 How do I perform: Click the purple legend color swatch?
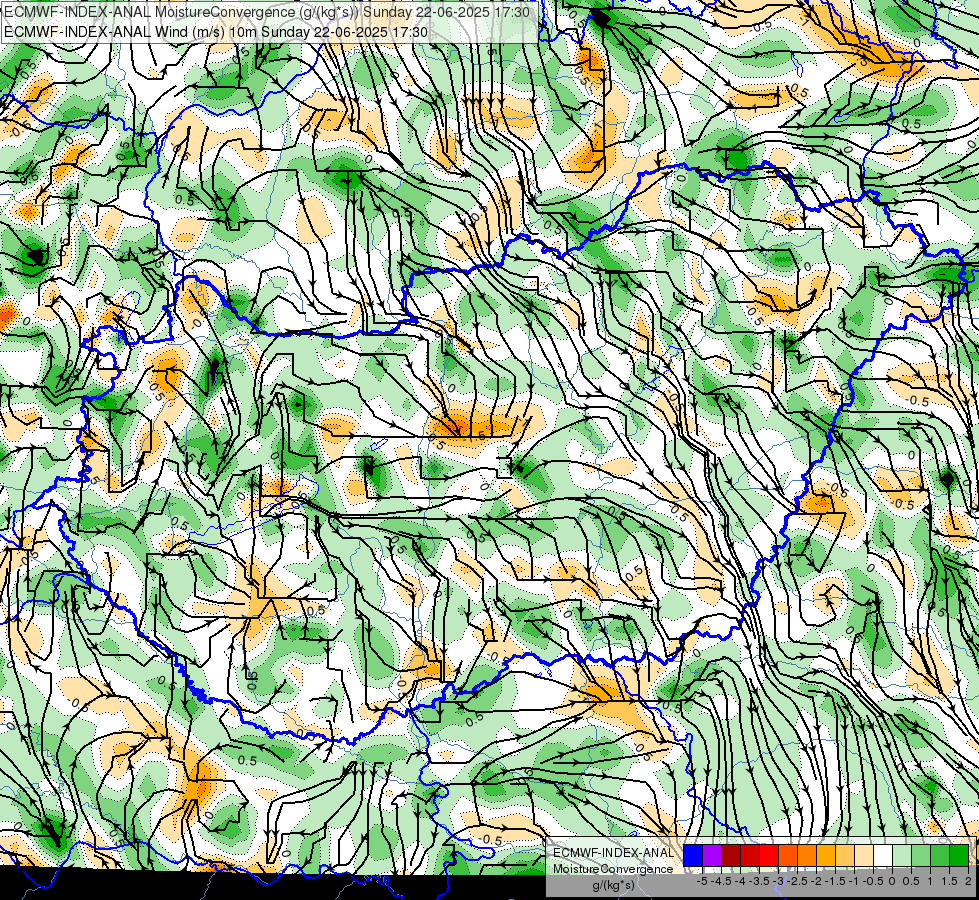712,855
